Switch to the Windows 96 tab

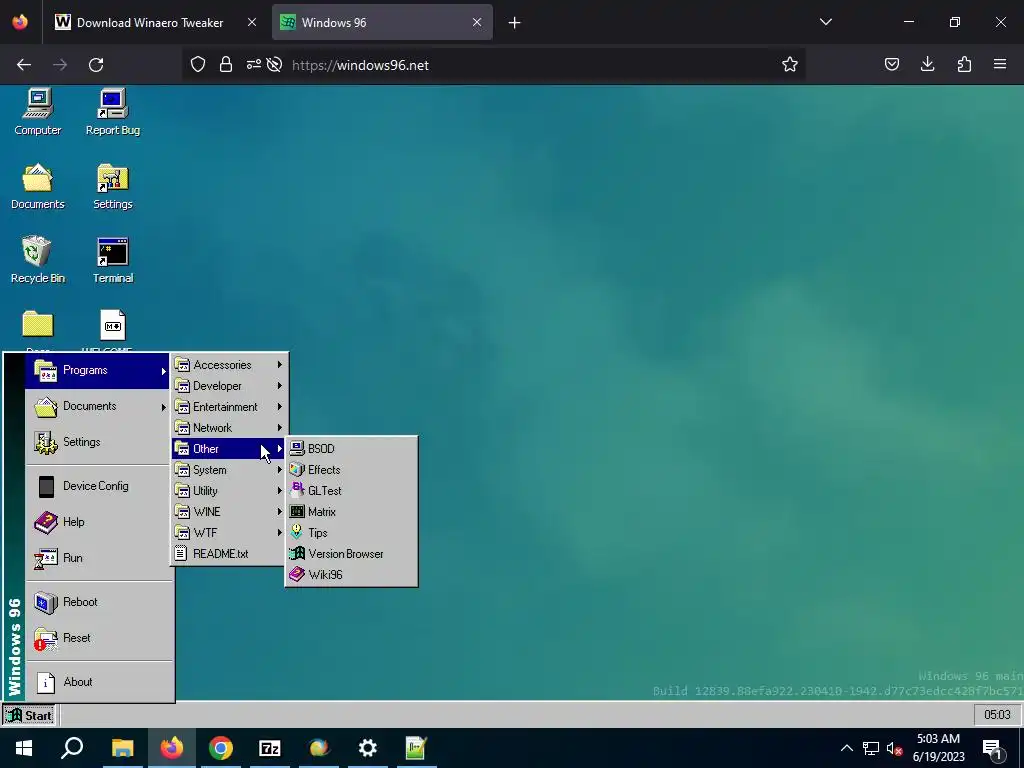tap(382, 22)
